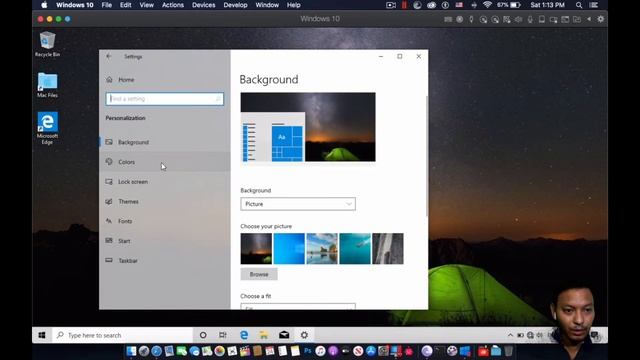This screenshot has height=360, width=640.
Task: Click the Settings gear on the Windows taskbar
Action: (x=304, y=335)
